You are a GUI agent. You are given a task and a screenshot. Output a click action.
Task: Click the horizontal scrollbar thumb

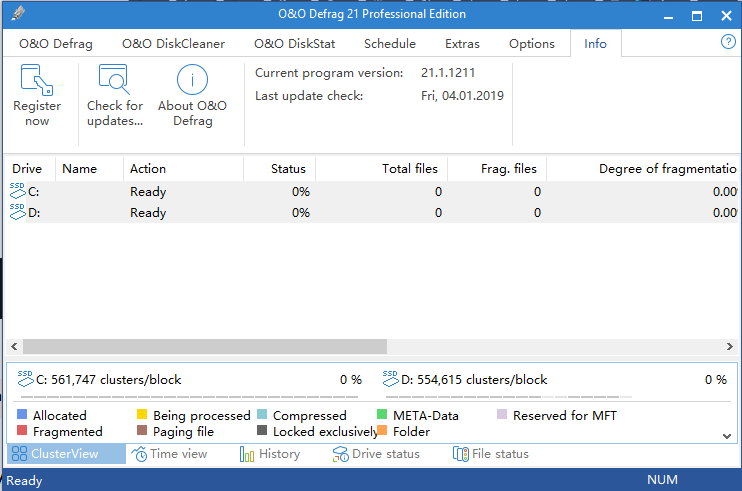click(x=205, y=346)
